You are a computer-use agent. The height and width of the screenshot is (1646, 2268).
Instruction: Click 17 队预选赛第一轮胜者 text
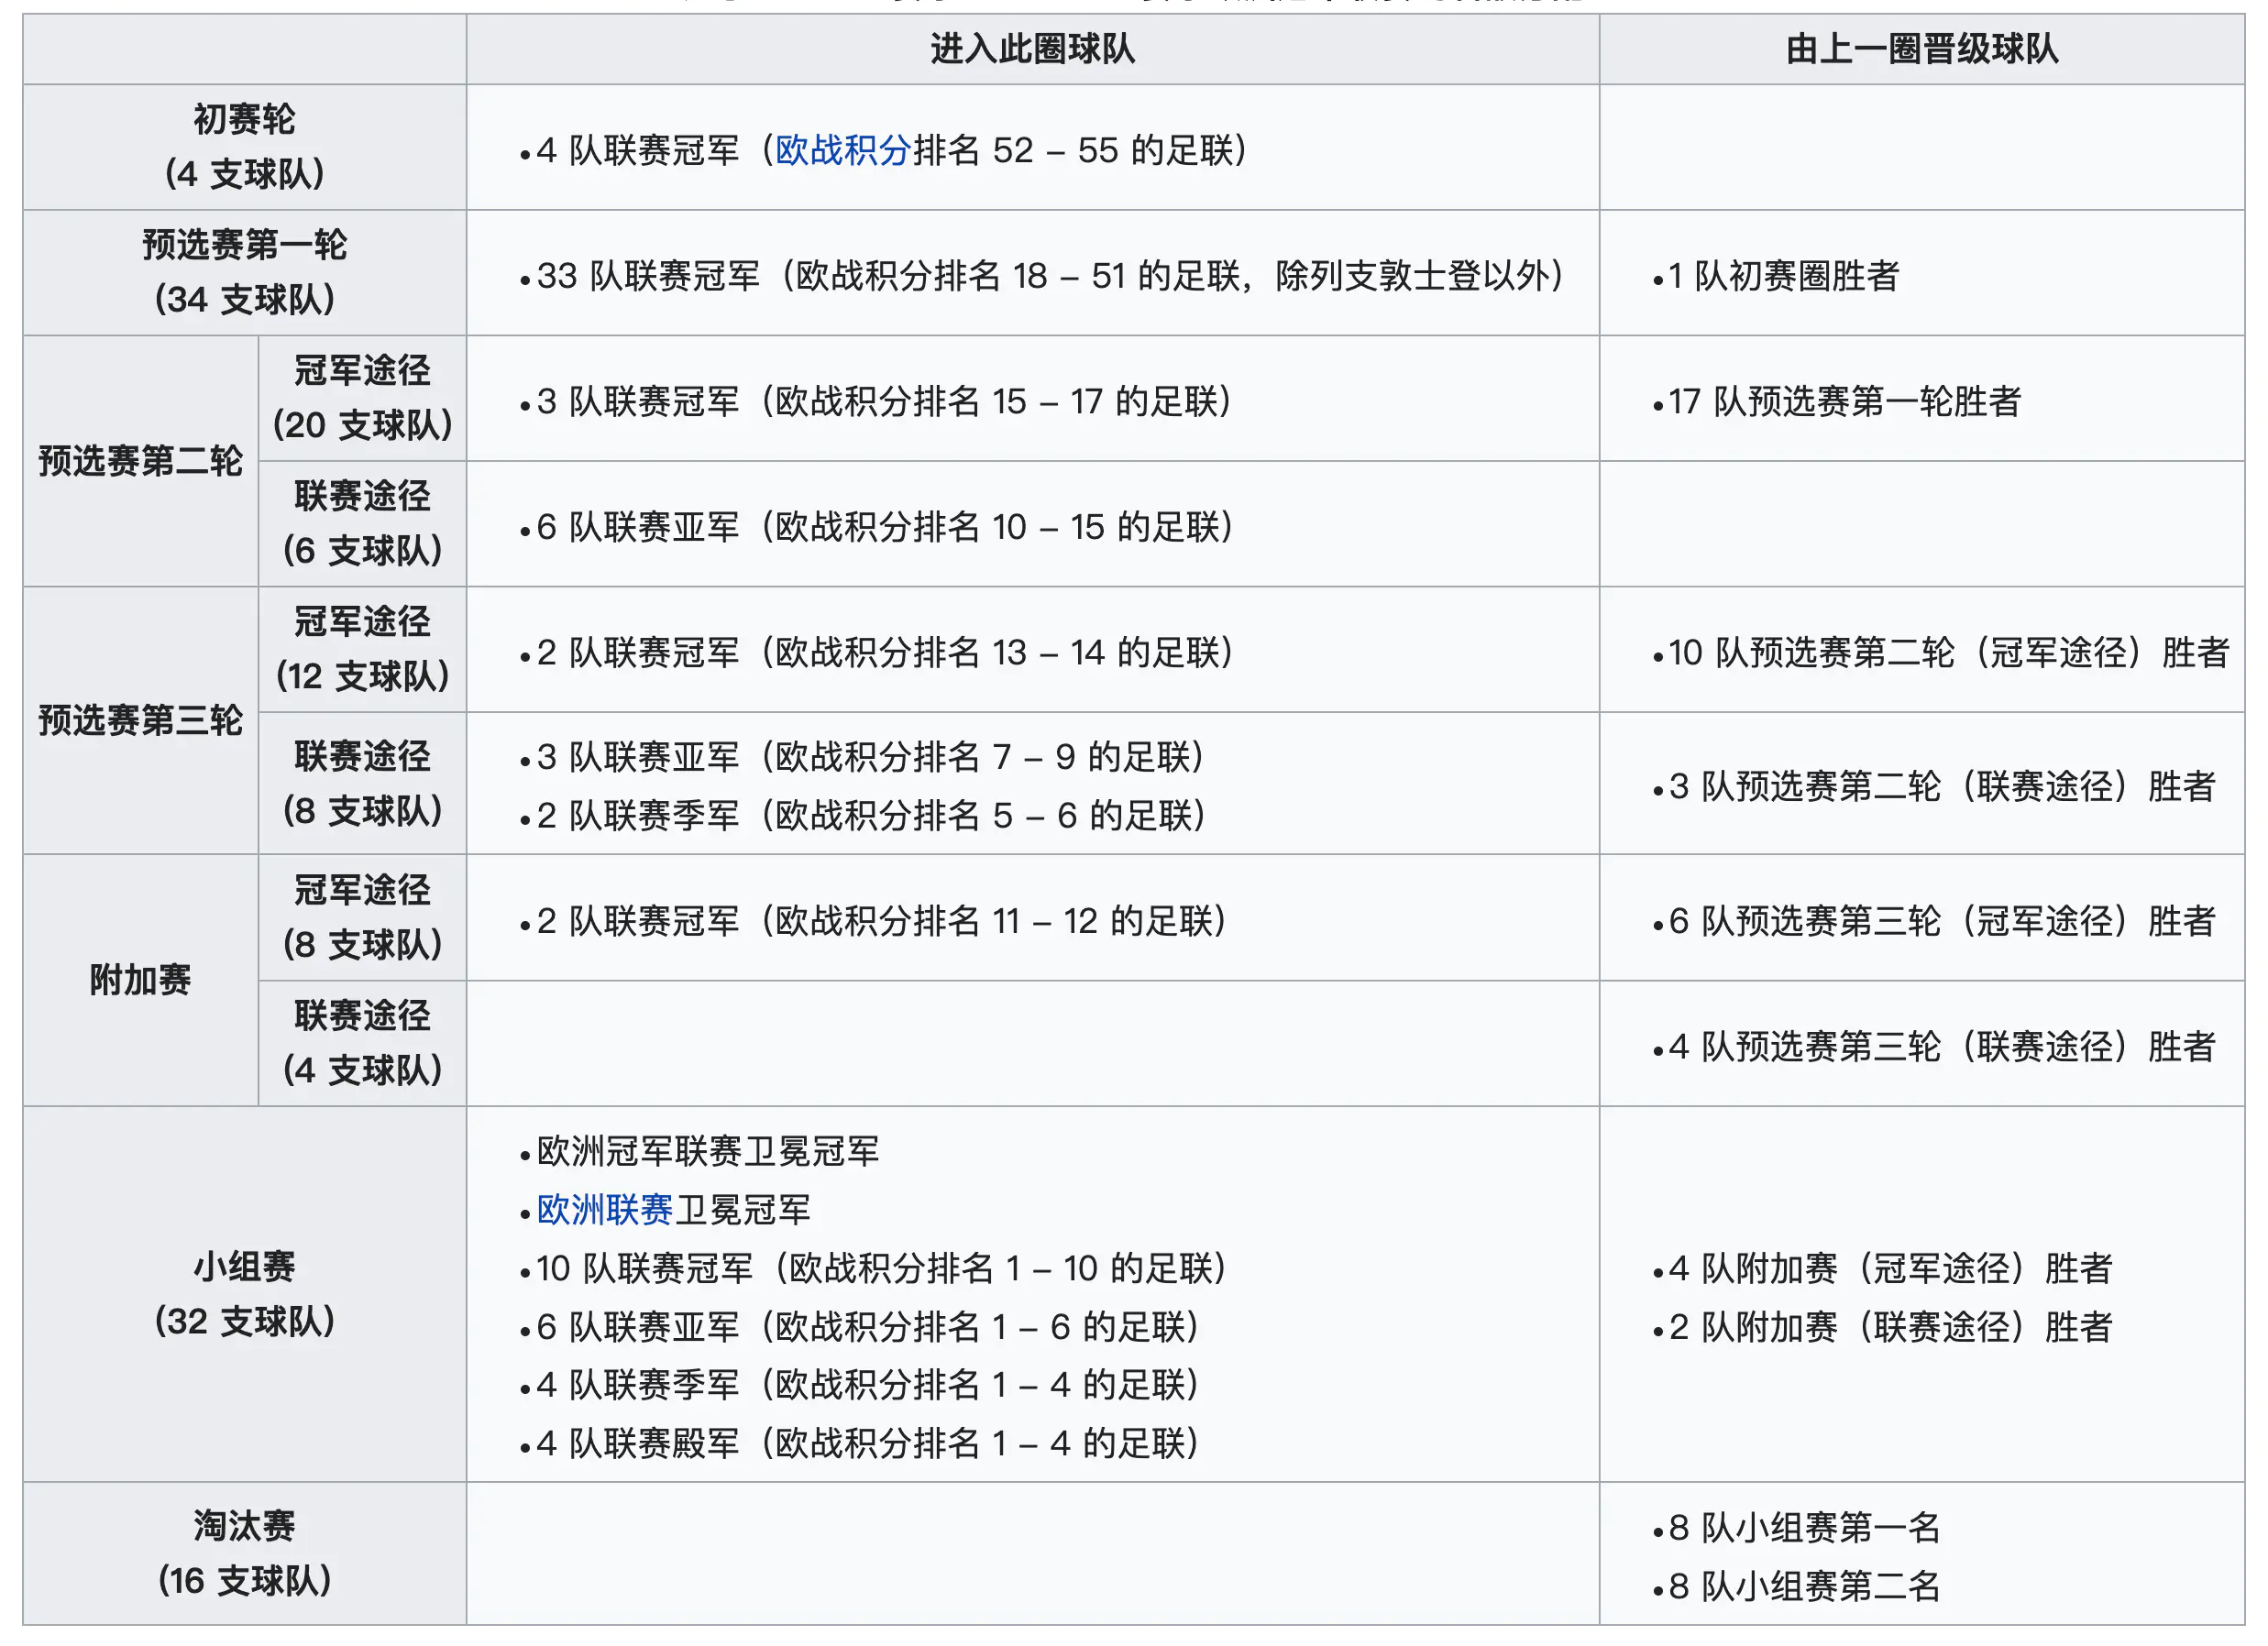click(x=1844, y=401)
